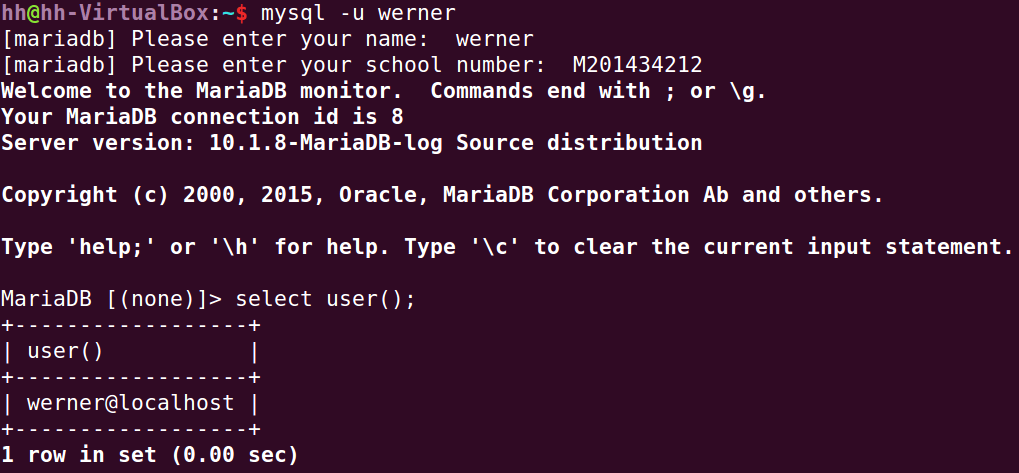Viewport: 1019px width, 473px height.
Task: Click the 'user()' column header in the result table
Action: click(65, 351)
